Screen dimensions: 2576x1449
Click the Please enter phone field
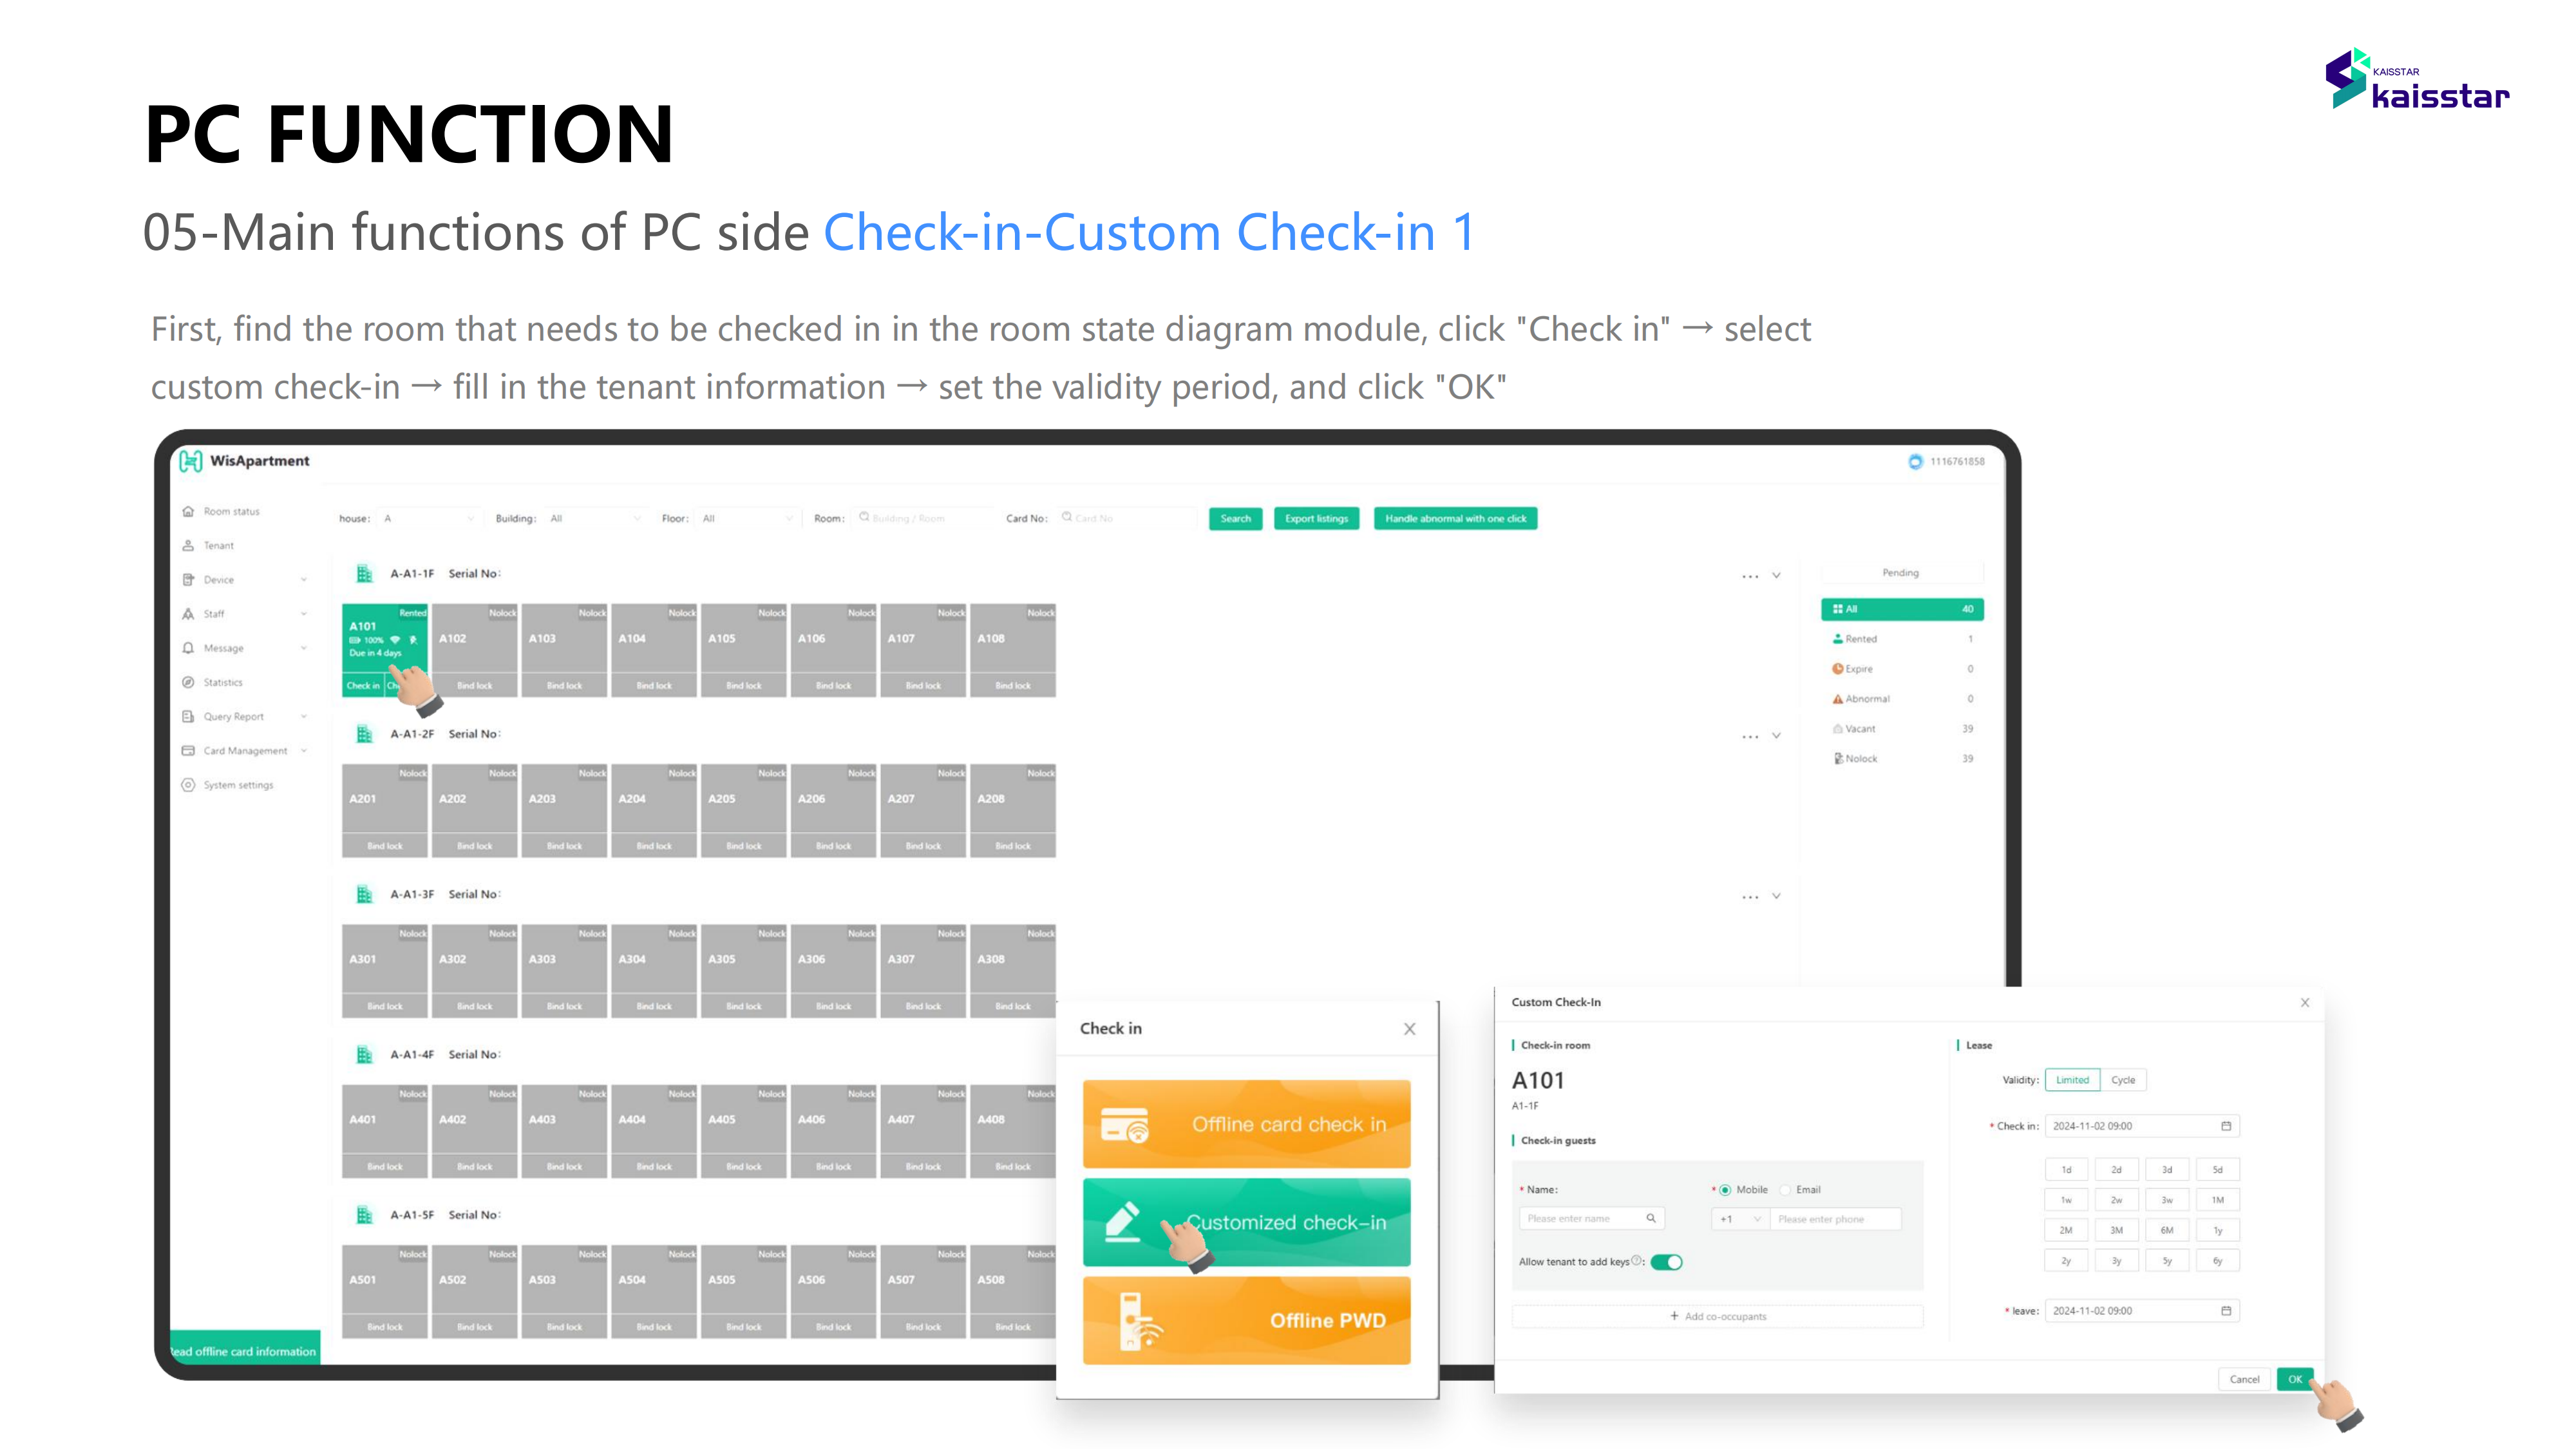(1836, 1219)
